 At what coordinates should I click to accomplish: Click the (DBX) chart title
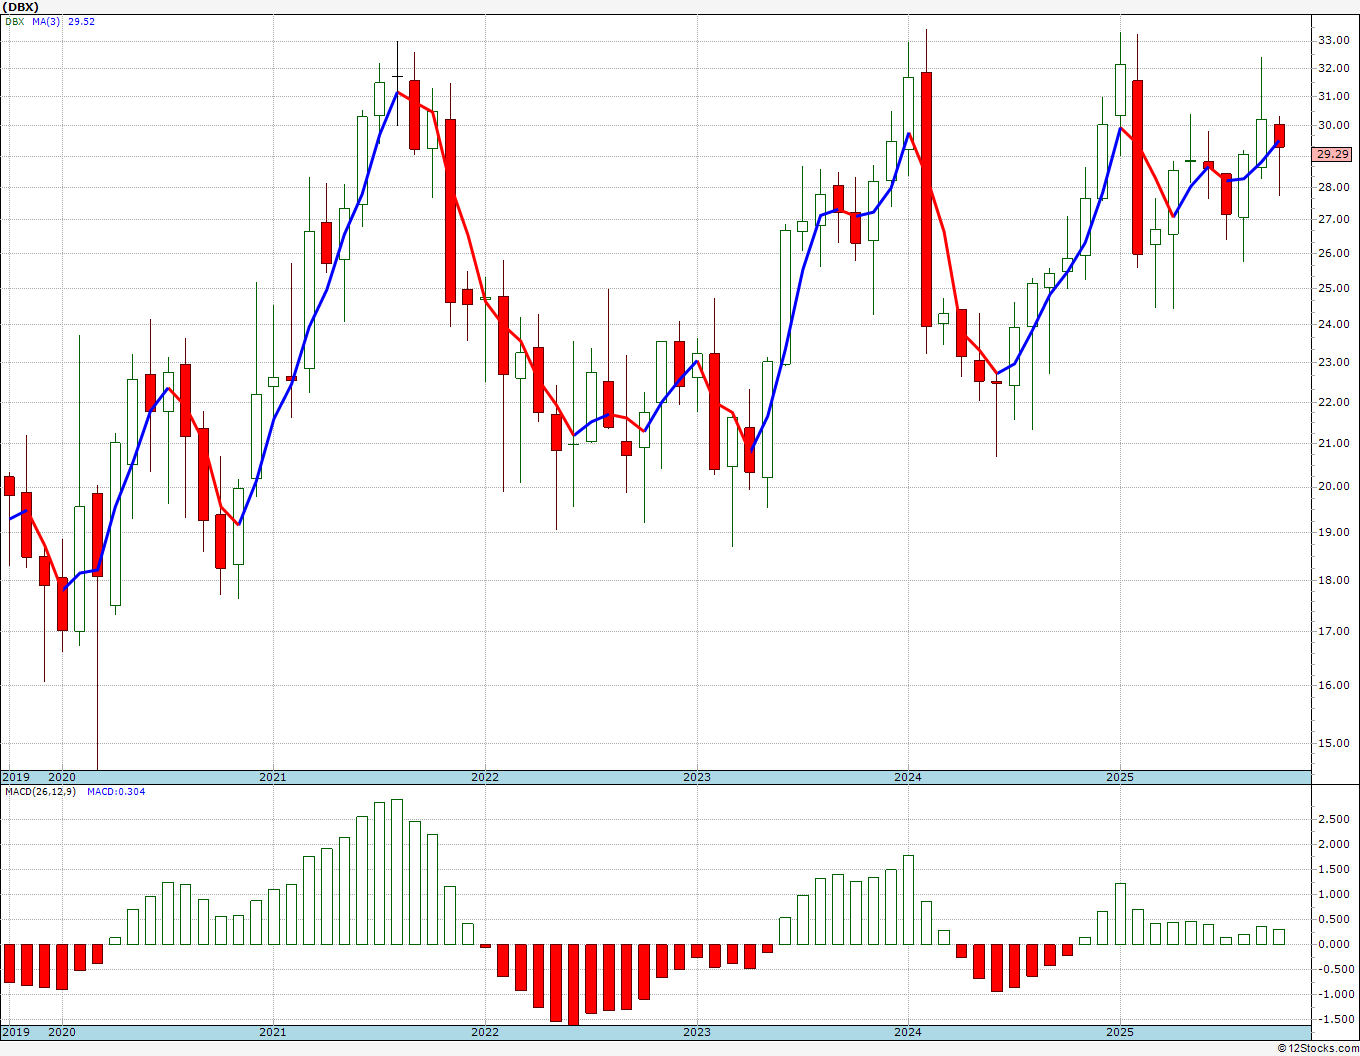point(20,7)
